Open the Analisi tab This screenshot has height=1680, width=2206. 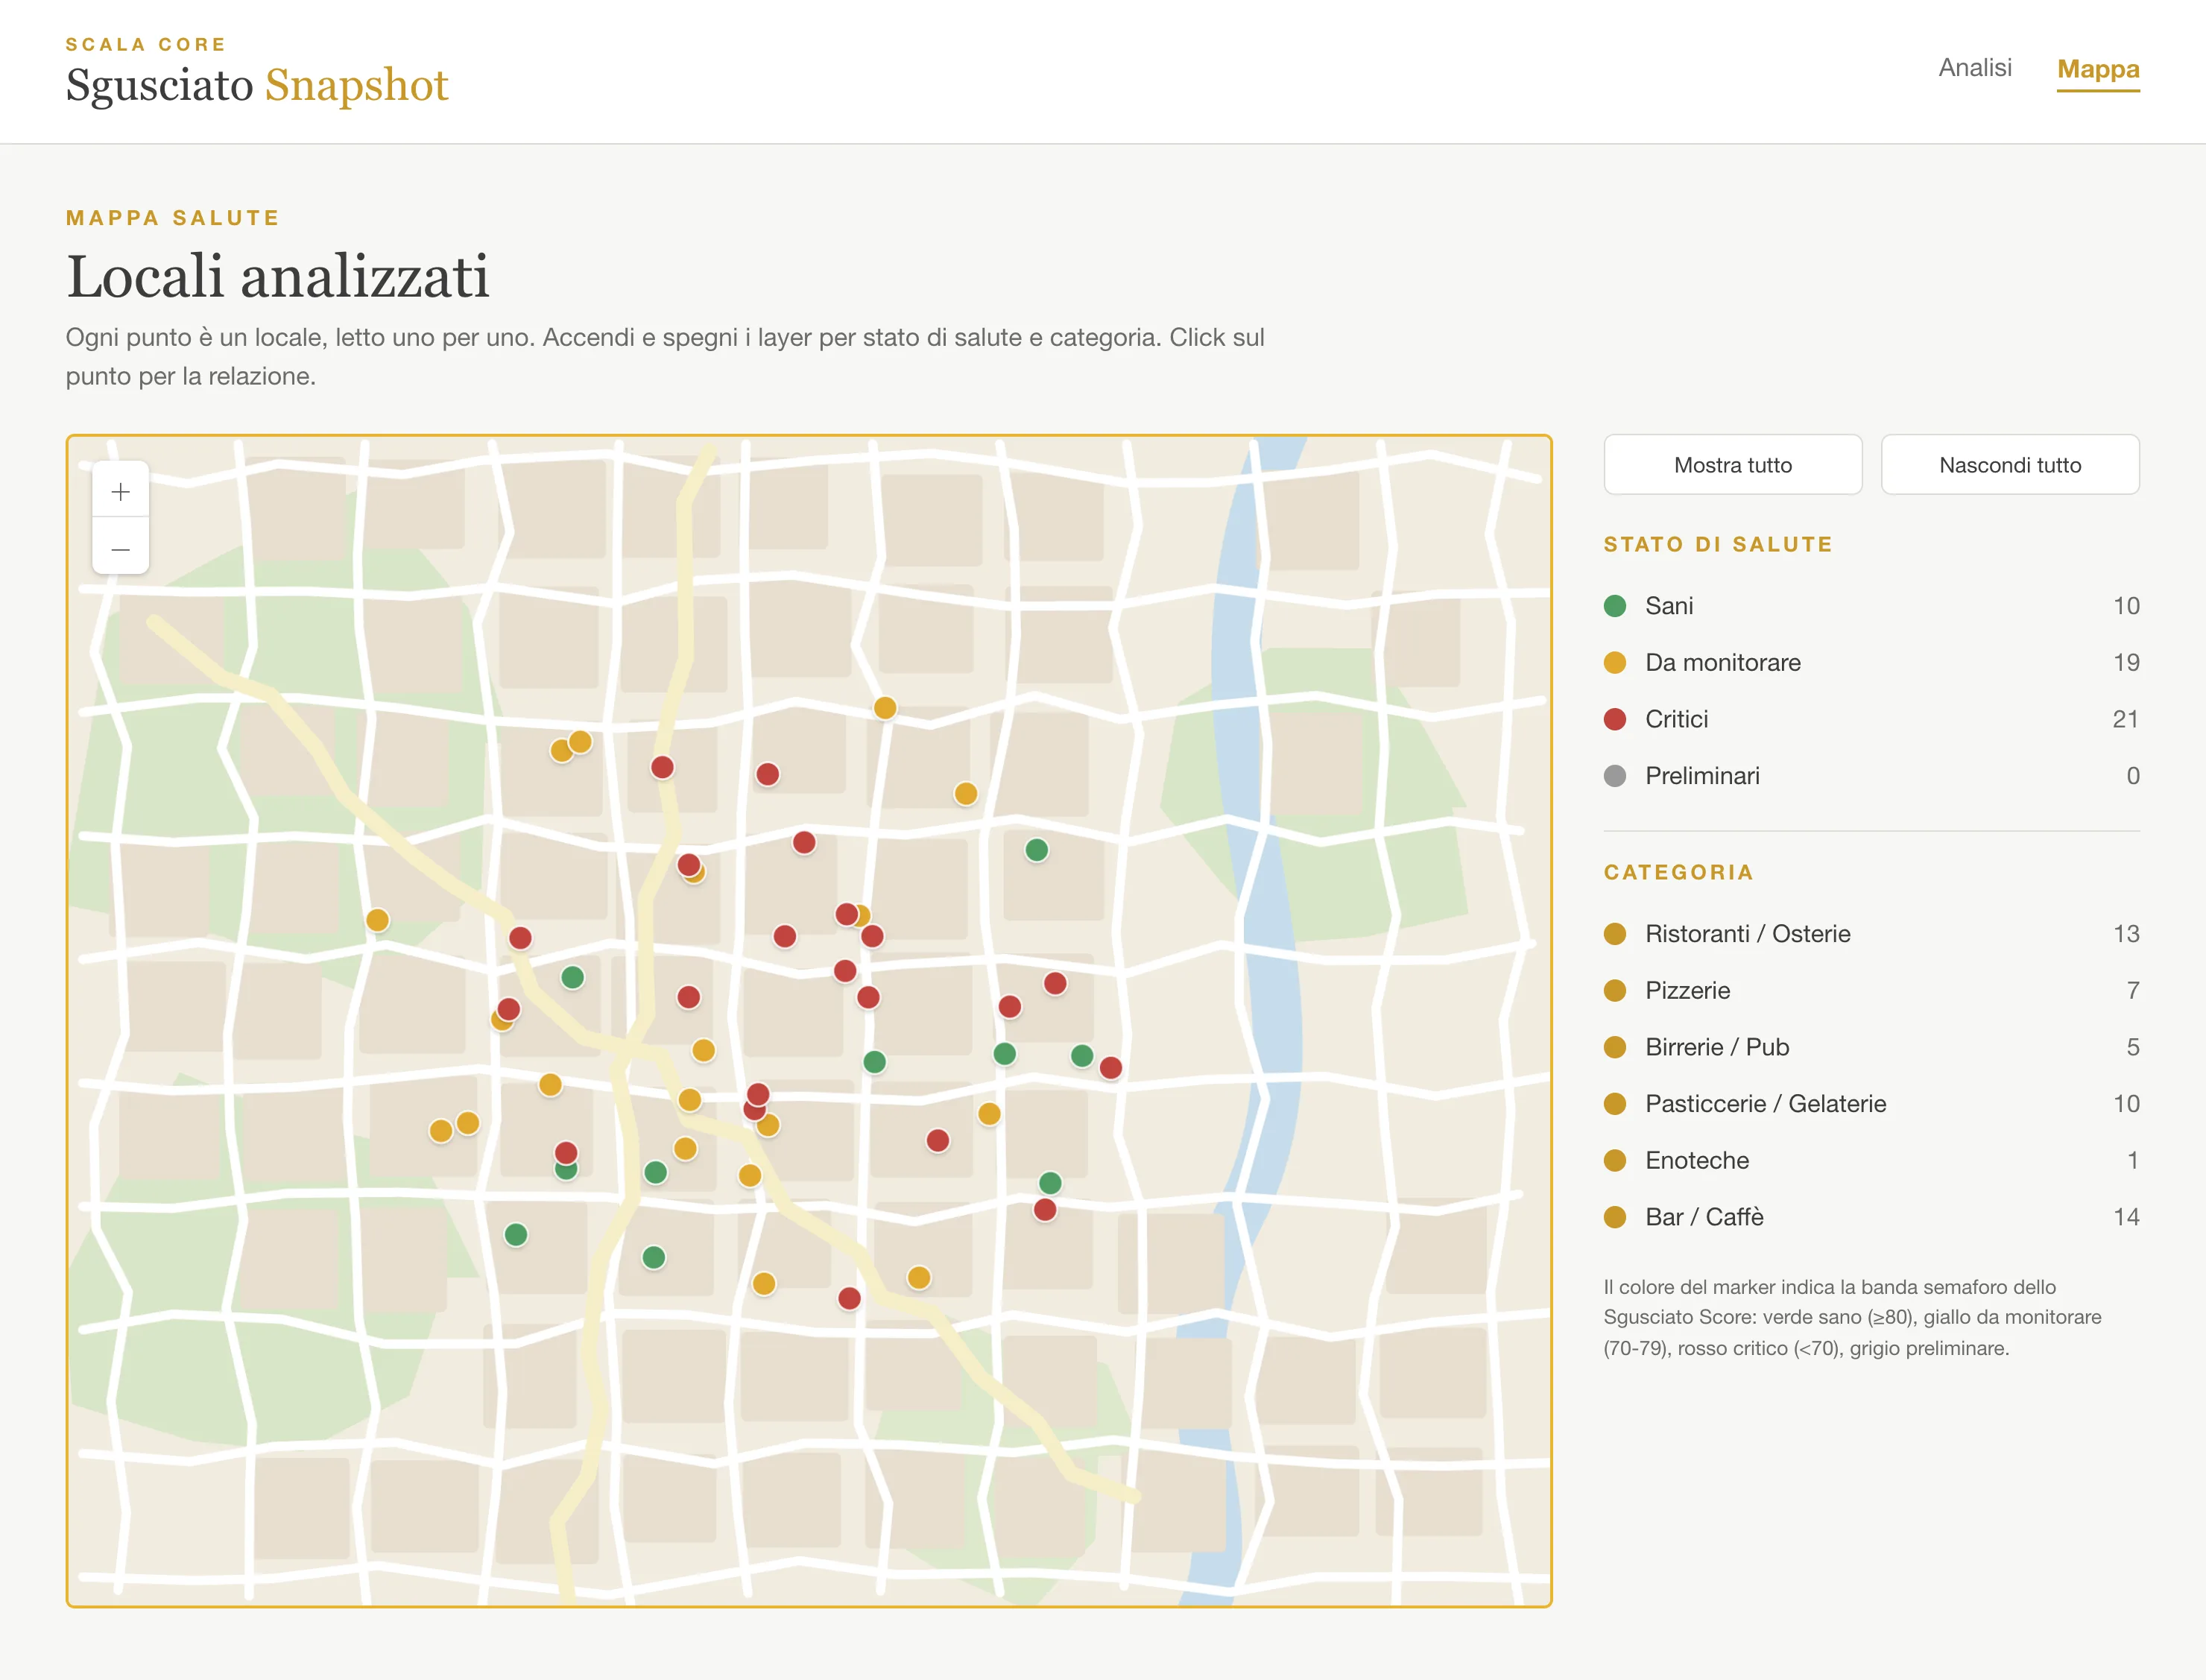pyautogui.click(x=1974, y=67)
